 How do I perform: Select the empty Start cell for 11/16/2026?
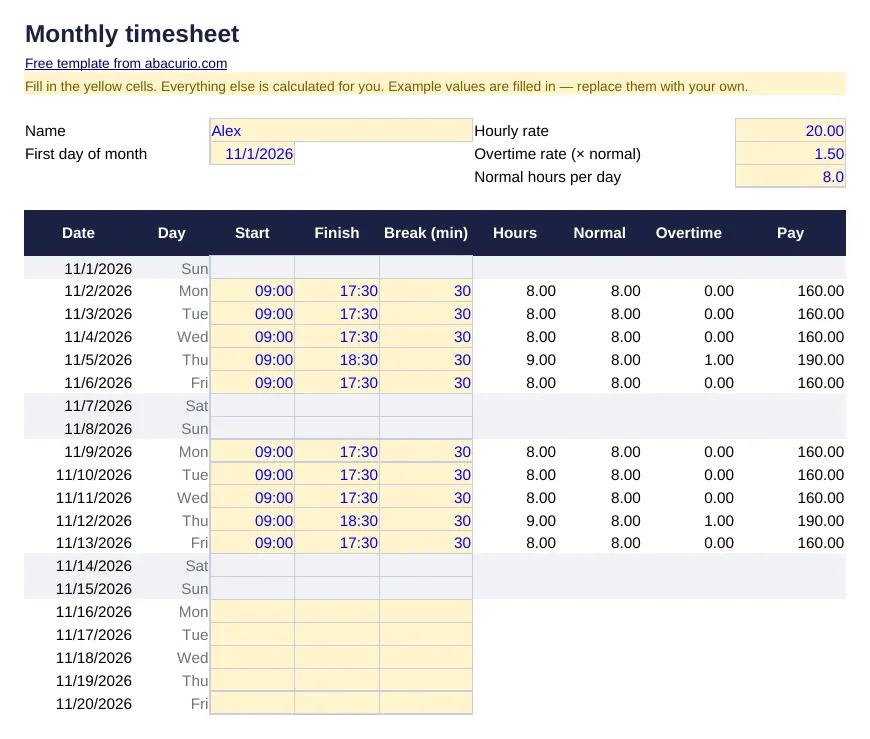(252, 611)
